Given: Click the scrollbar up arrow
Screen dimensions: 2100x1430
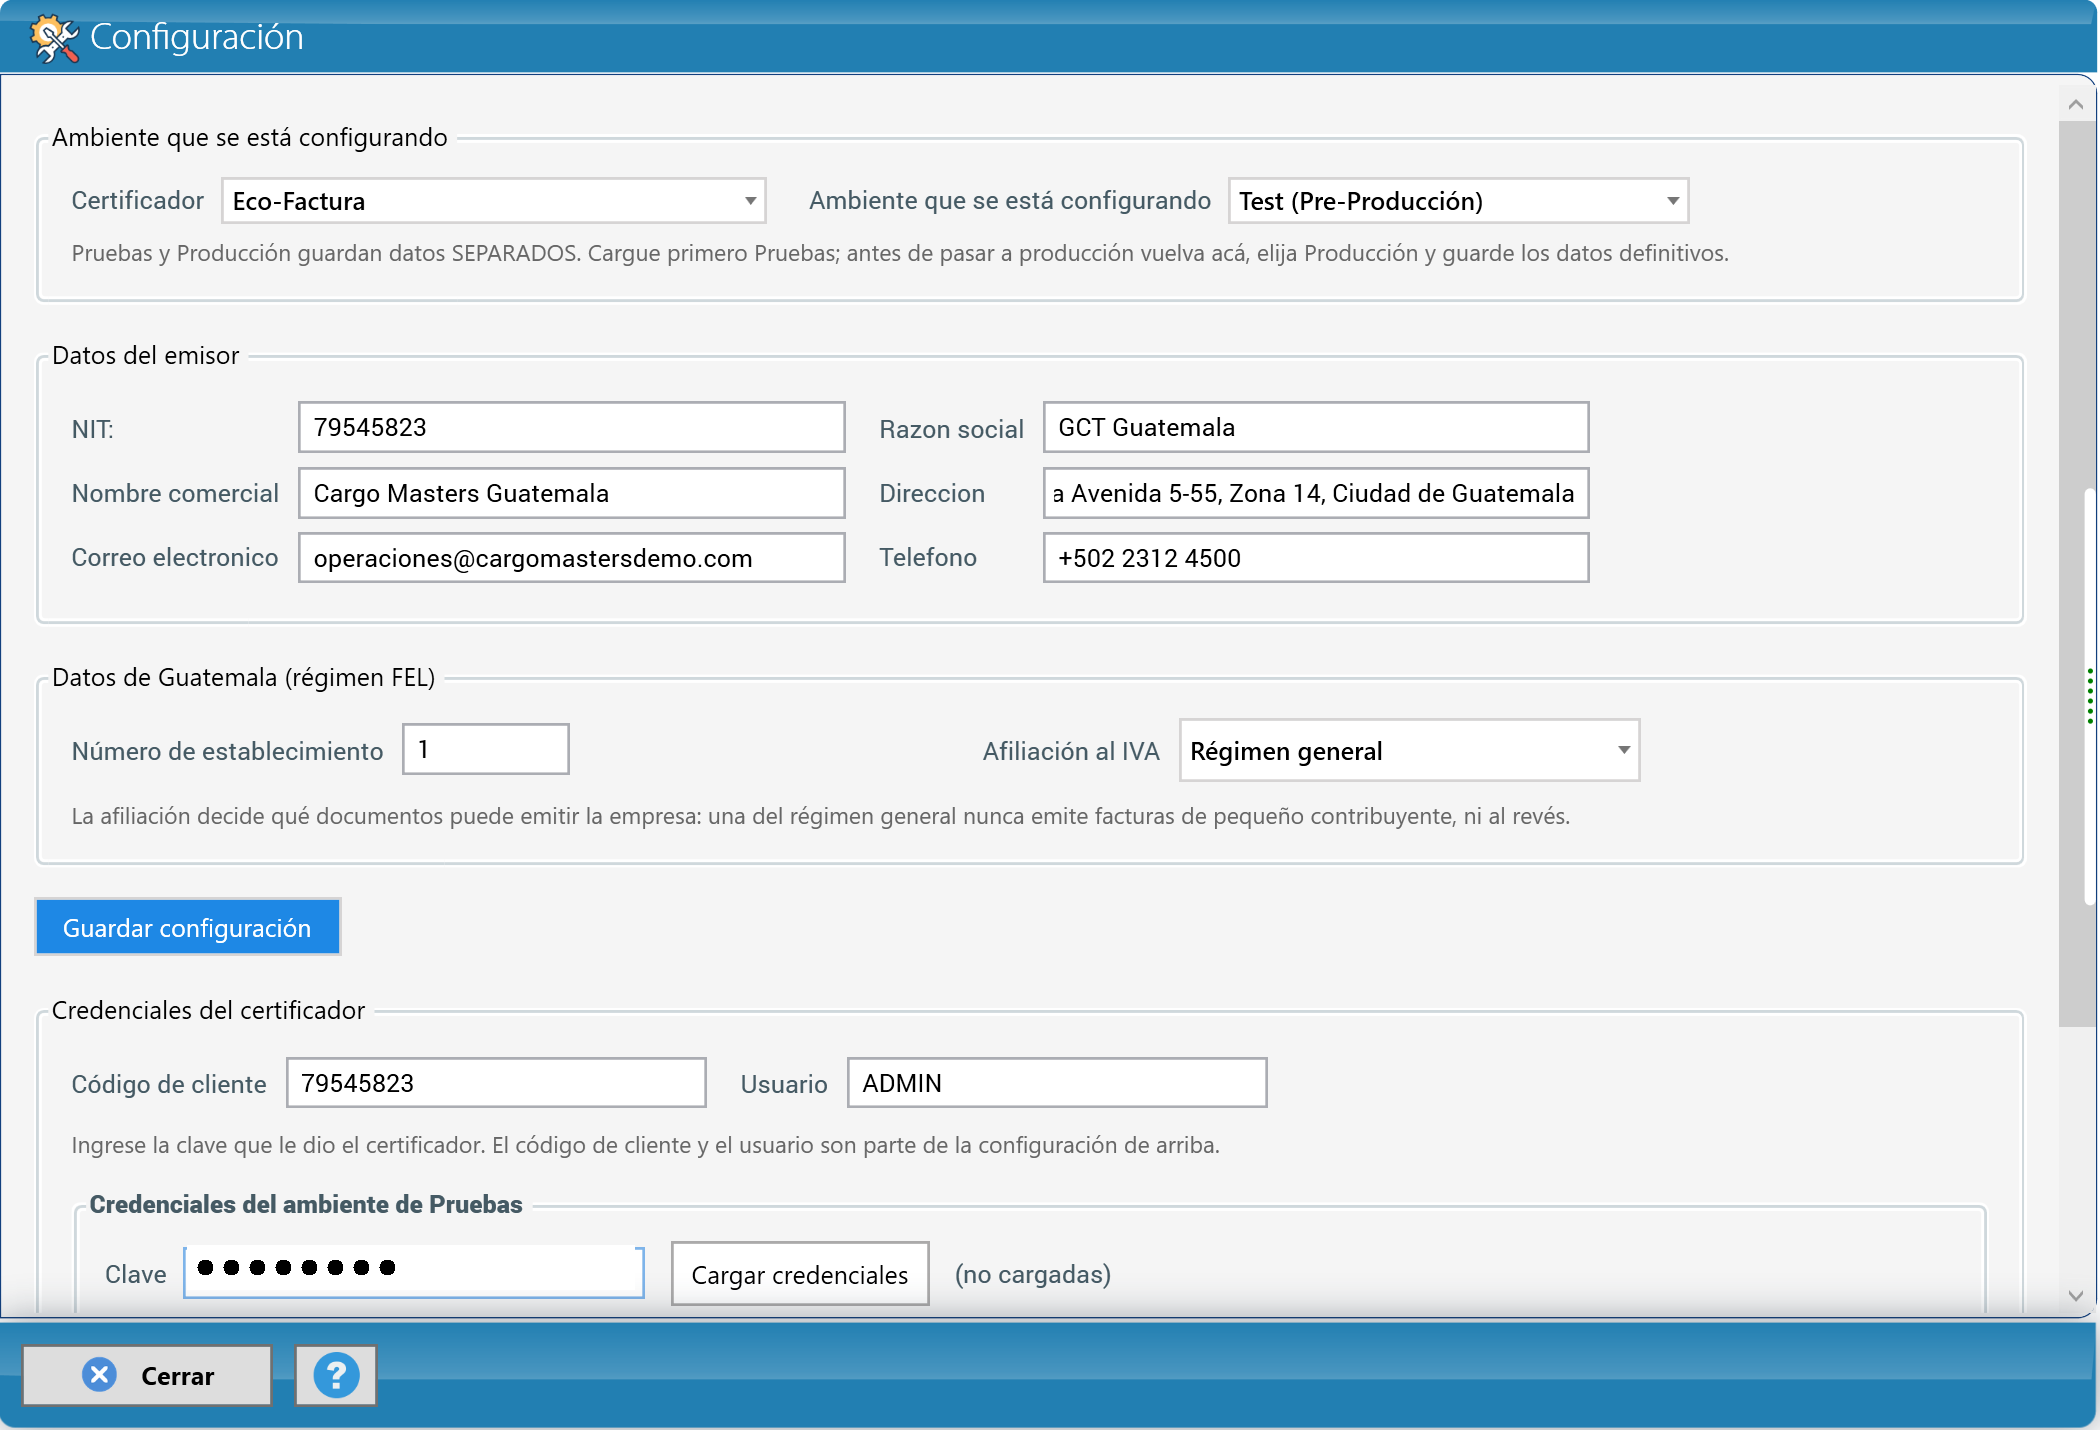Looking at the screenshot, I should coord(2076,105).
